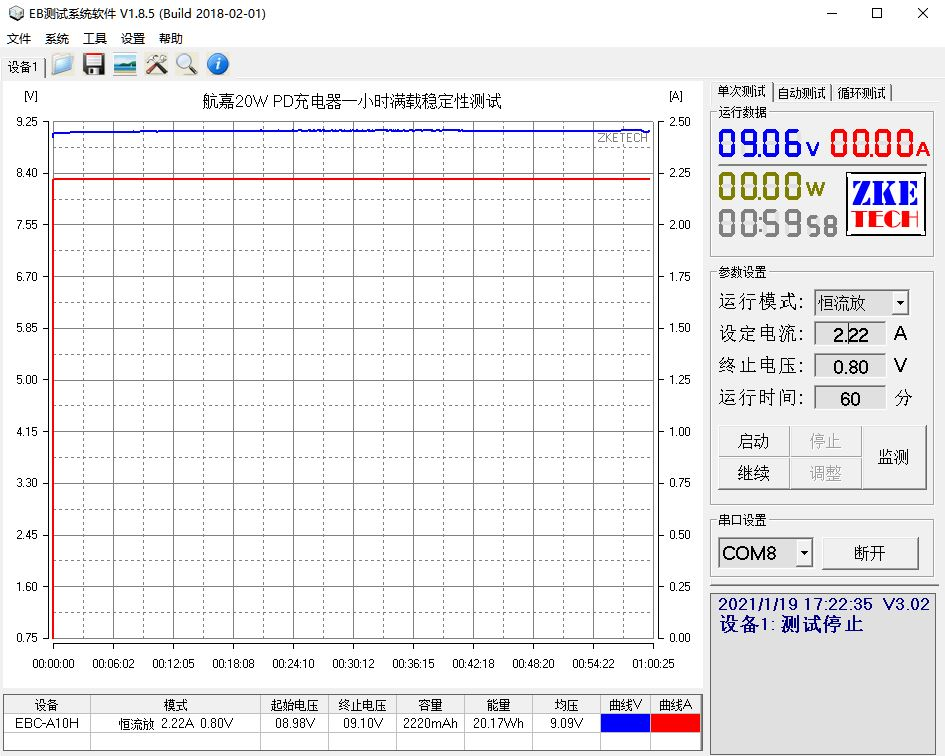The image size is (945, 756).
Task: Click the 终止电压 field showing 0.80
Action: tap(850, 367)
